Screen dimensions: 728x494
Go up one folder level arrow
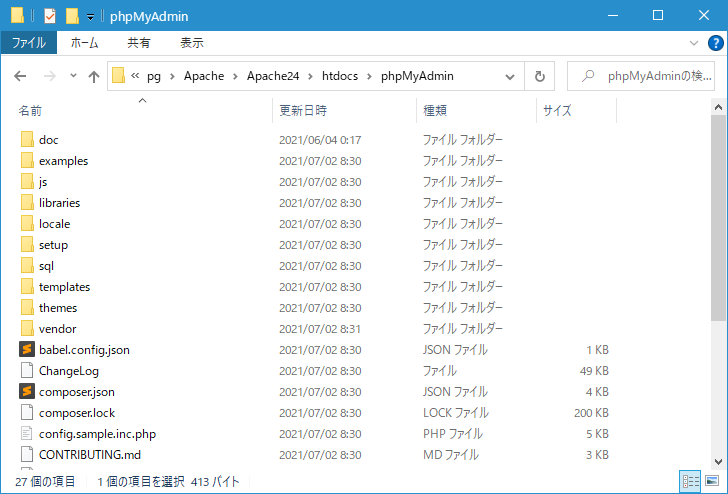click(x=94, y=76)
